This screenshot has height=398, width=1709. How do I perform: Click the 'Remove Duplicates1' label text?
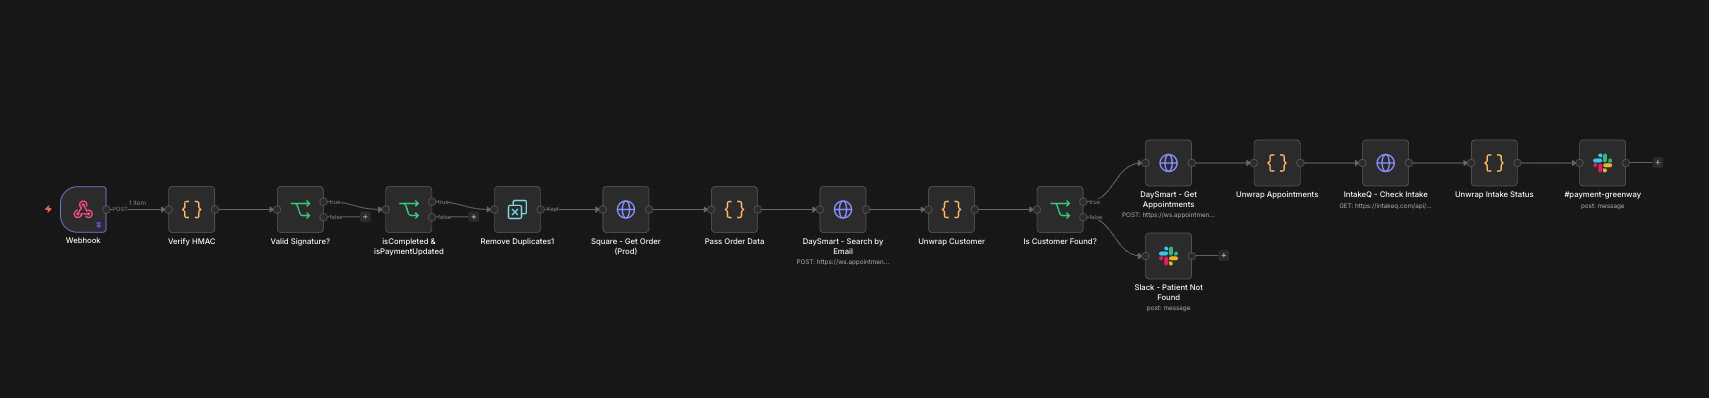coord(517,241)
